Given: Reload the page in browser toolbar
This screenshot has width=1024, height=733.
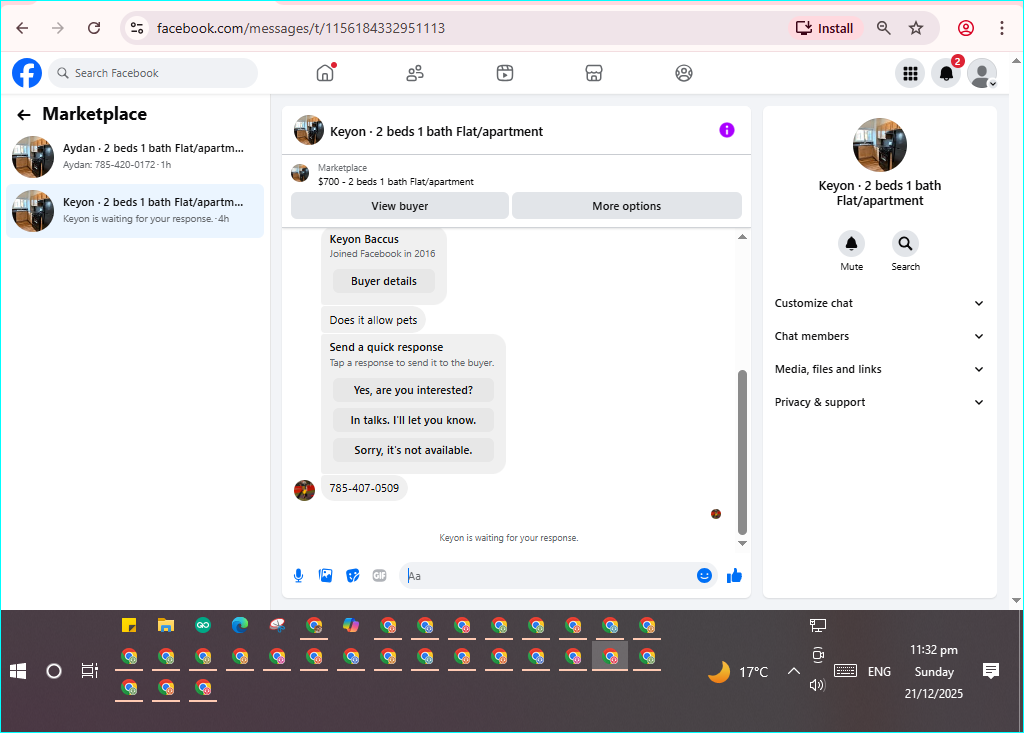Looking at the screenshot, I should (x=94, y=28).
